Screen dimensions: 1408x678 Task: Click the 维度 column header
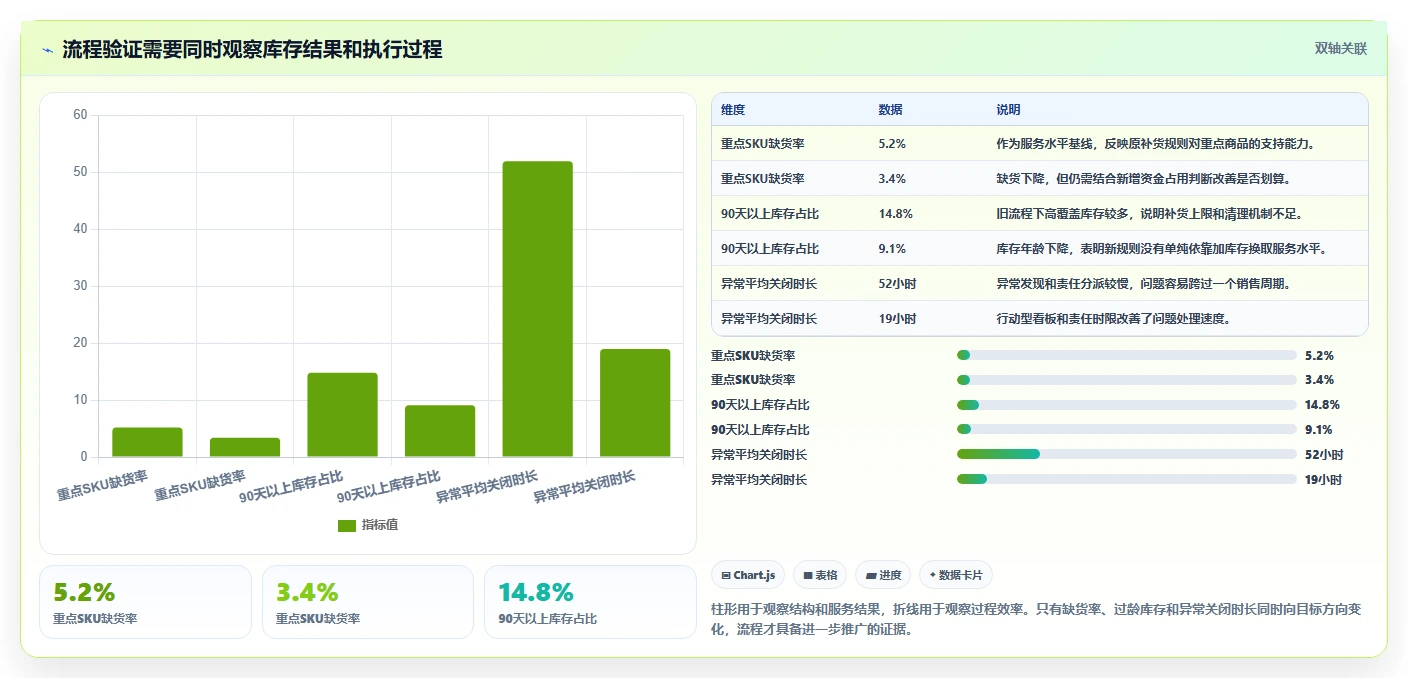[733, 110]
